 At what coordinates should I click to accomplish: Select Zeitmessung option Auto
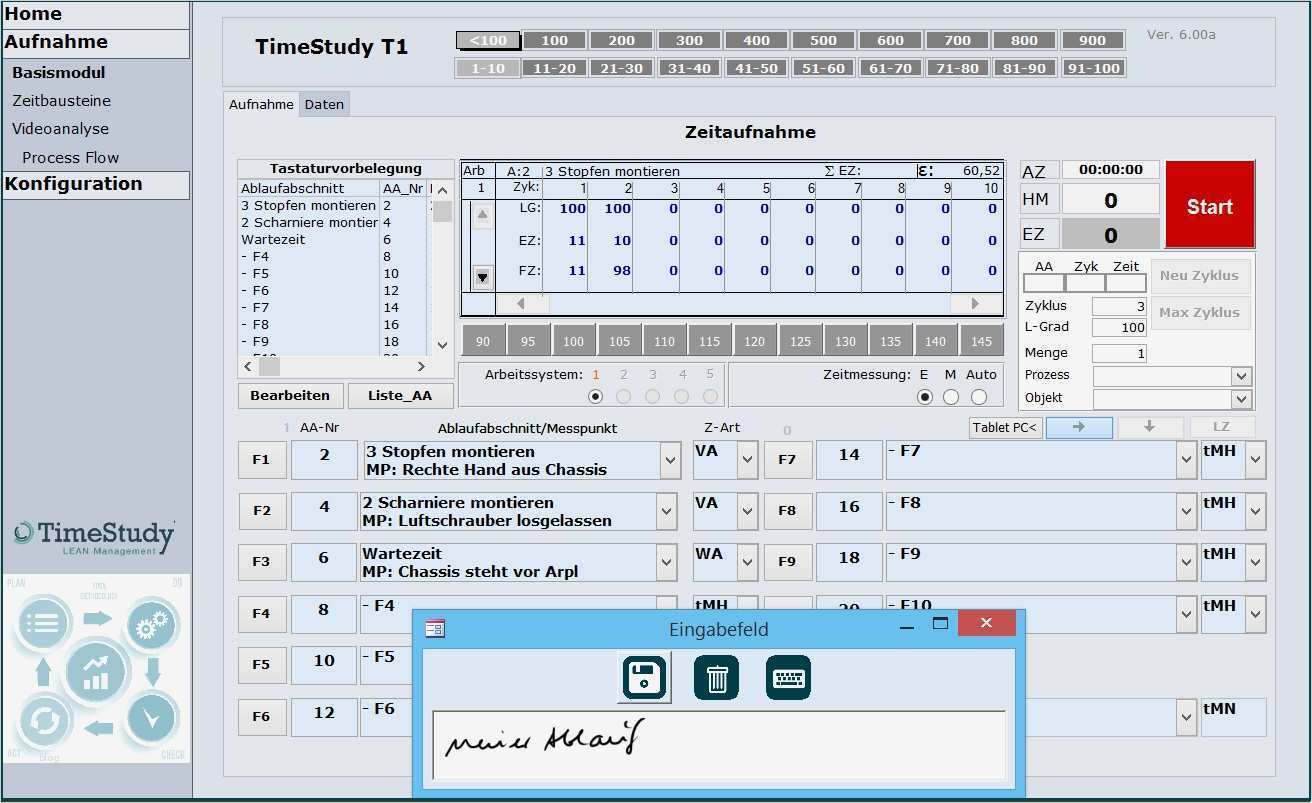(979, 397)
